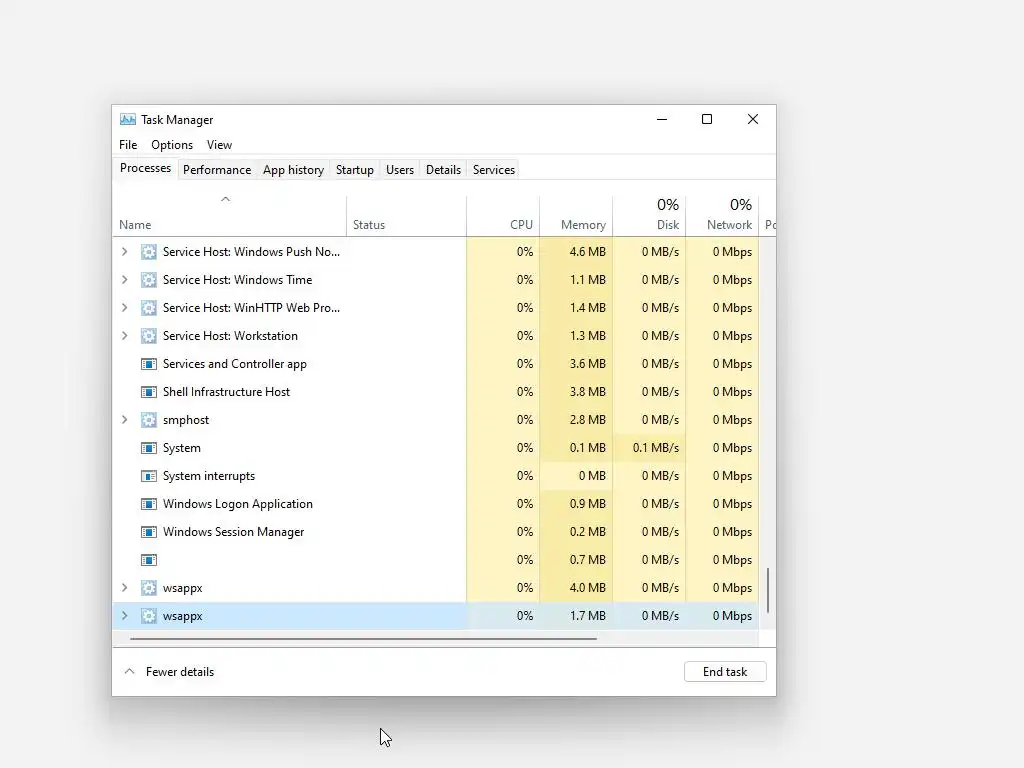The width and height of the screenshot is (1024, 768).
Task: Sort by the Status column header
Action: (406, 216)
